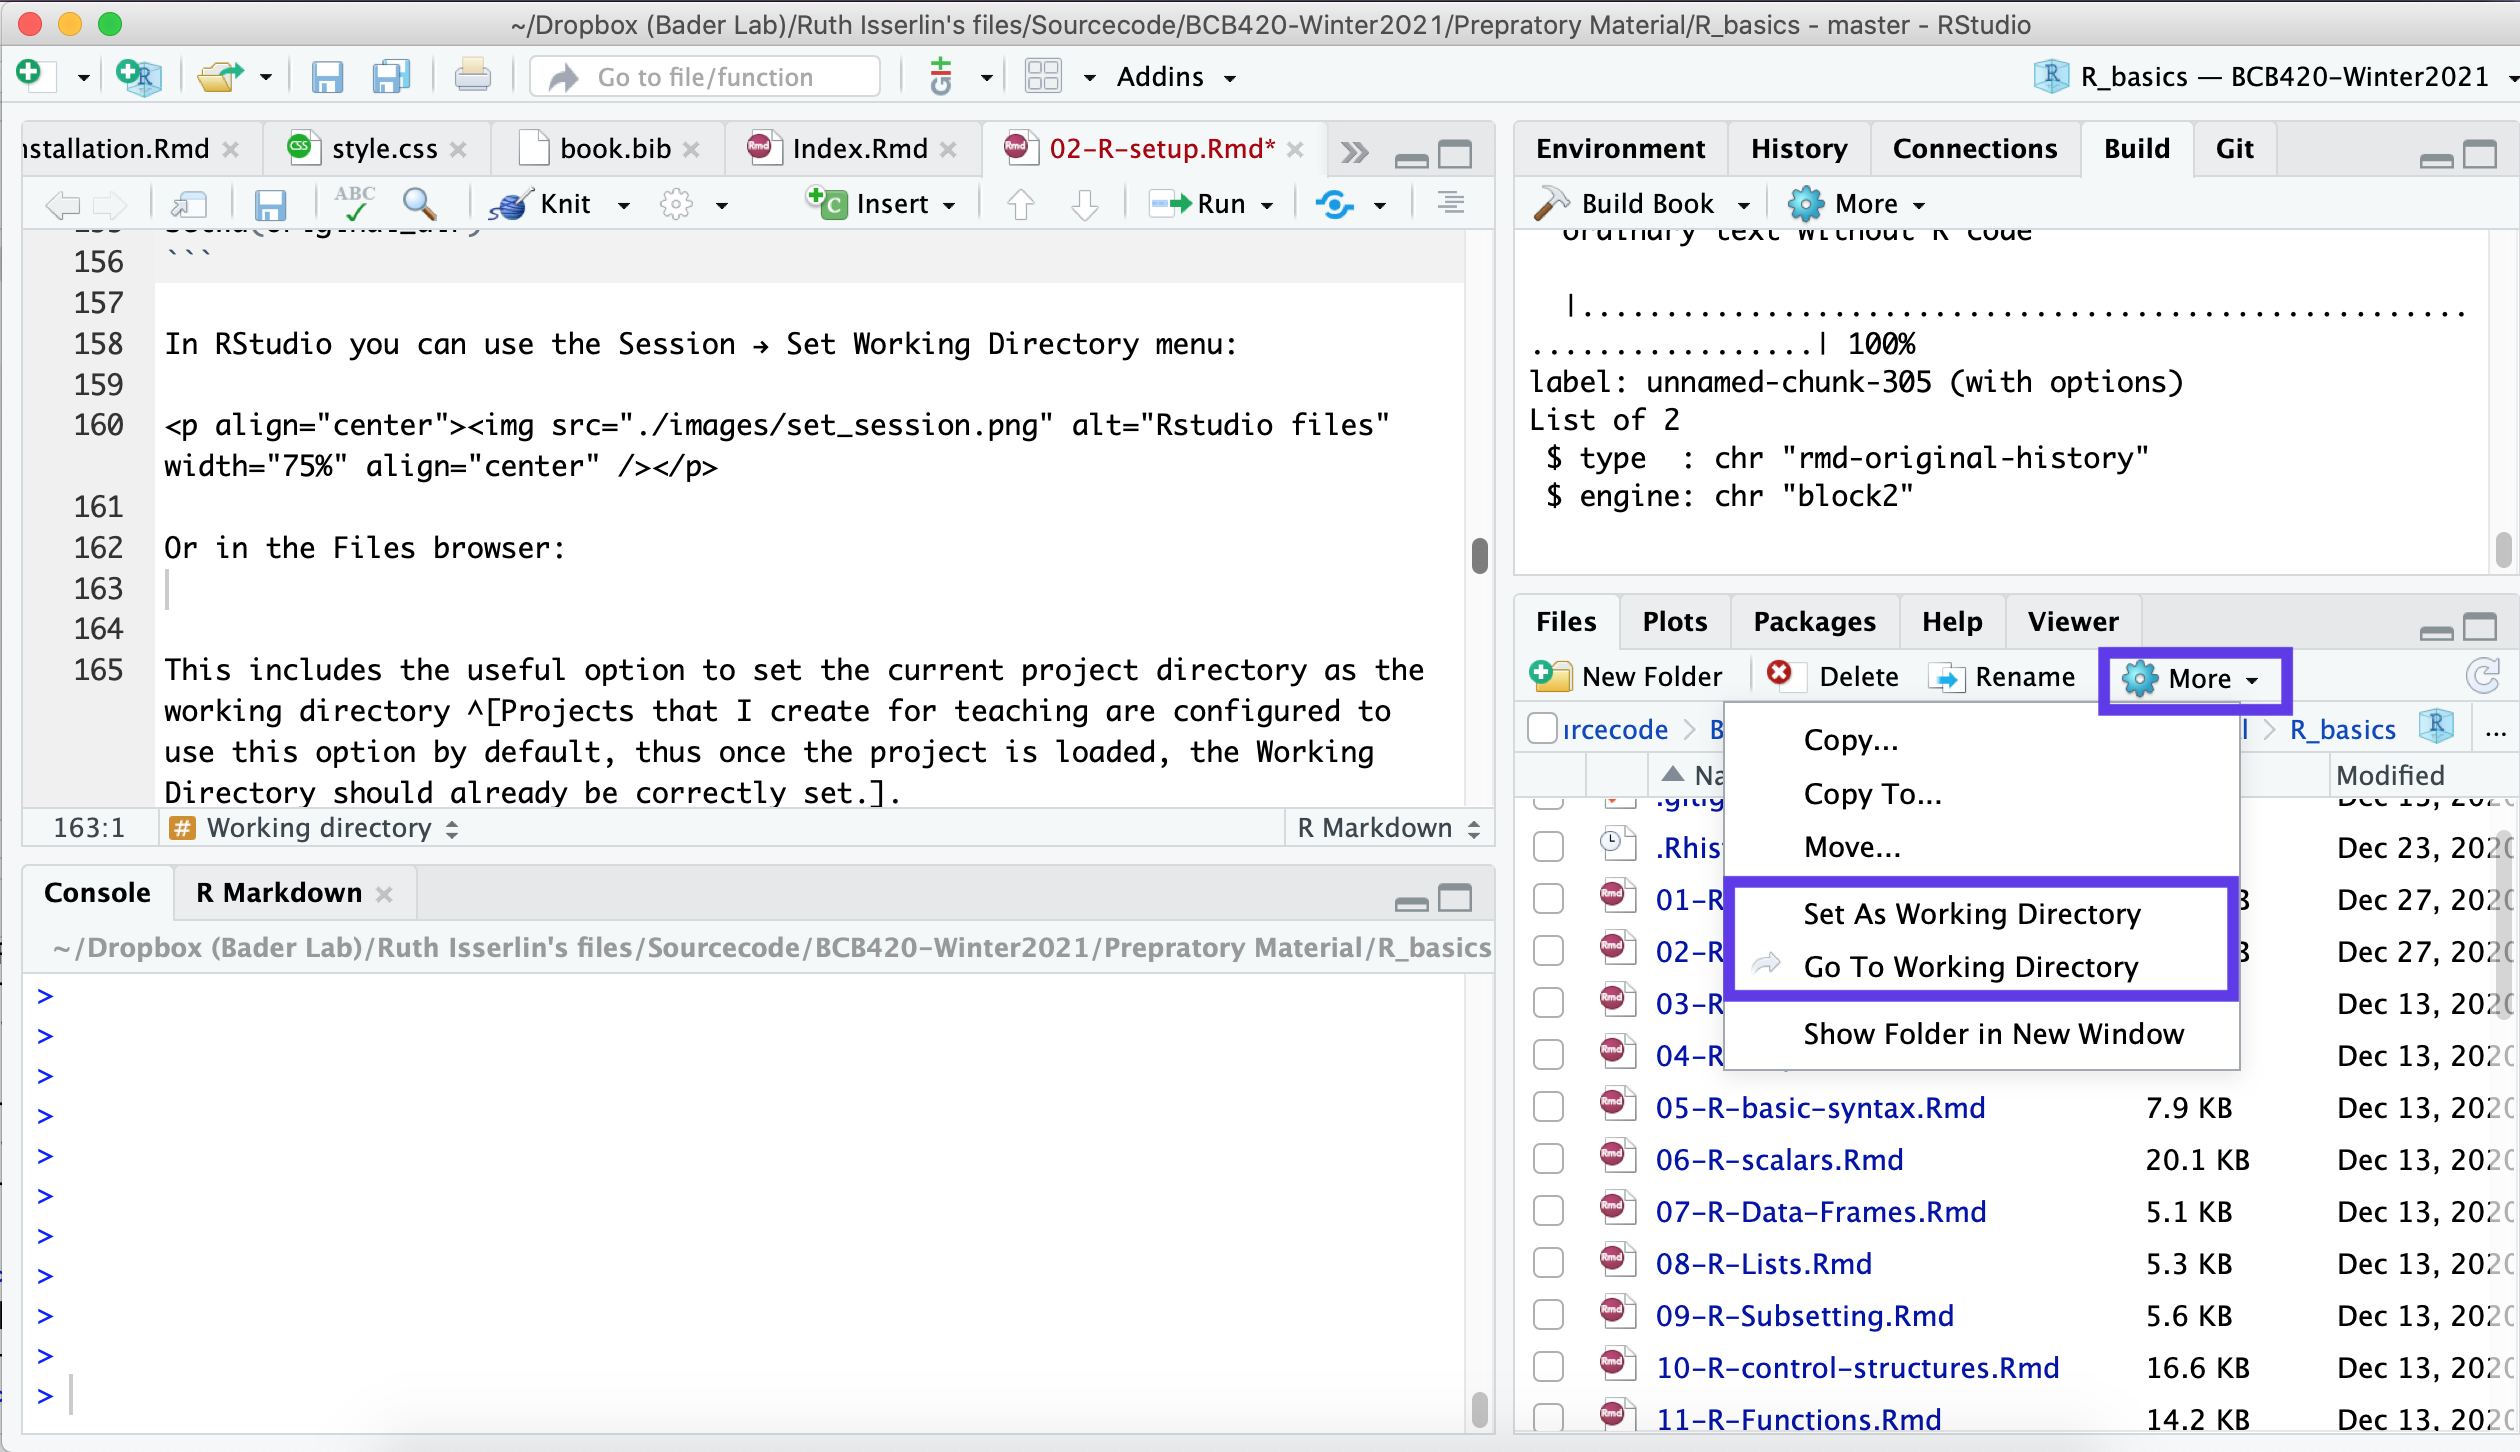Image resolution: width=2520 pixels, height=1452 pixels.
Task: Click the source editor vertical scrollbar thumb
Action: pos(1479,556)
